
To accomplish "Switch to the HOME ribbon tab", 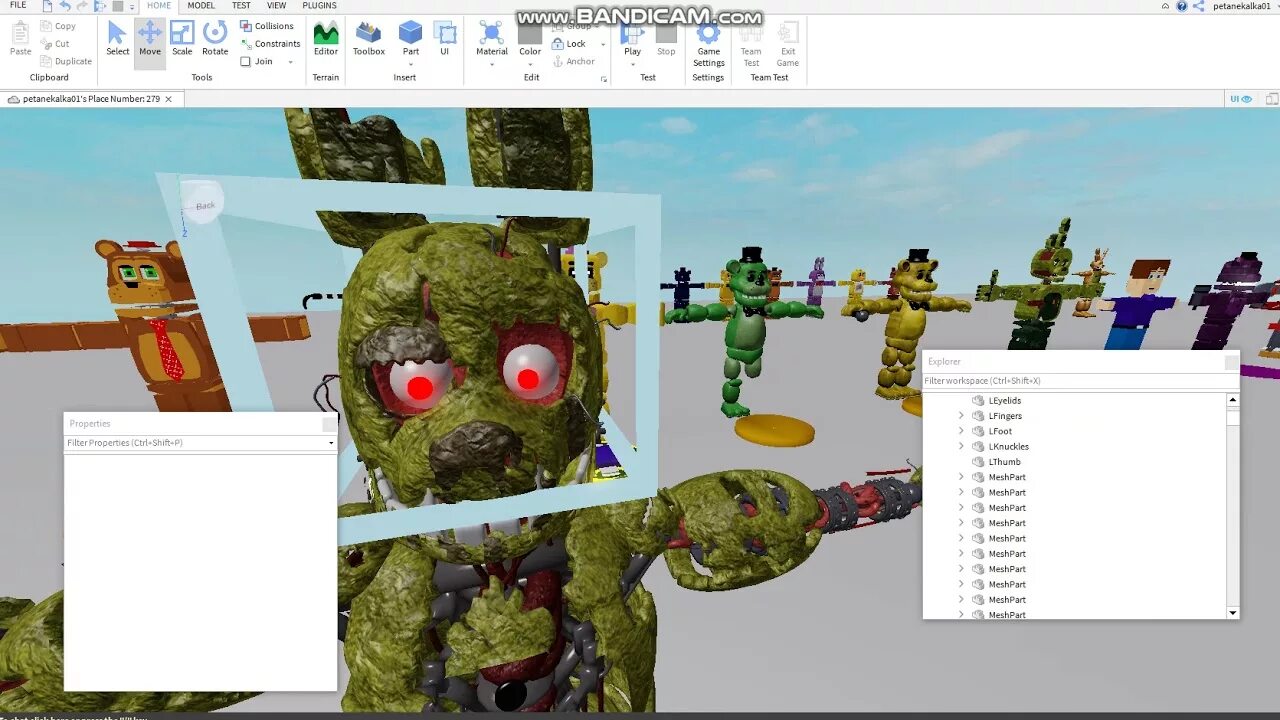I will click(159, 6).
